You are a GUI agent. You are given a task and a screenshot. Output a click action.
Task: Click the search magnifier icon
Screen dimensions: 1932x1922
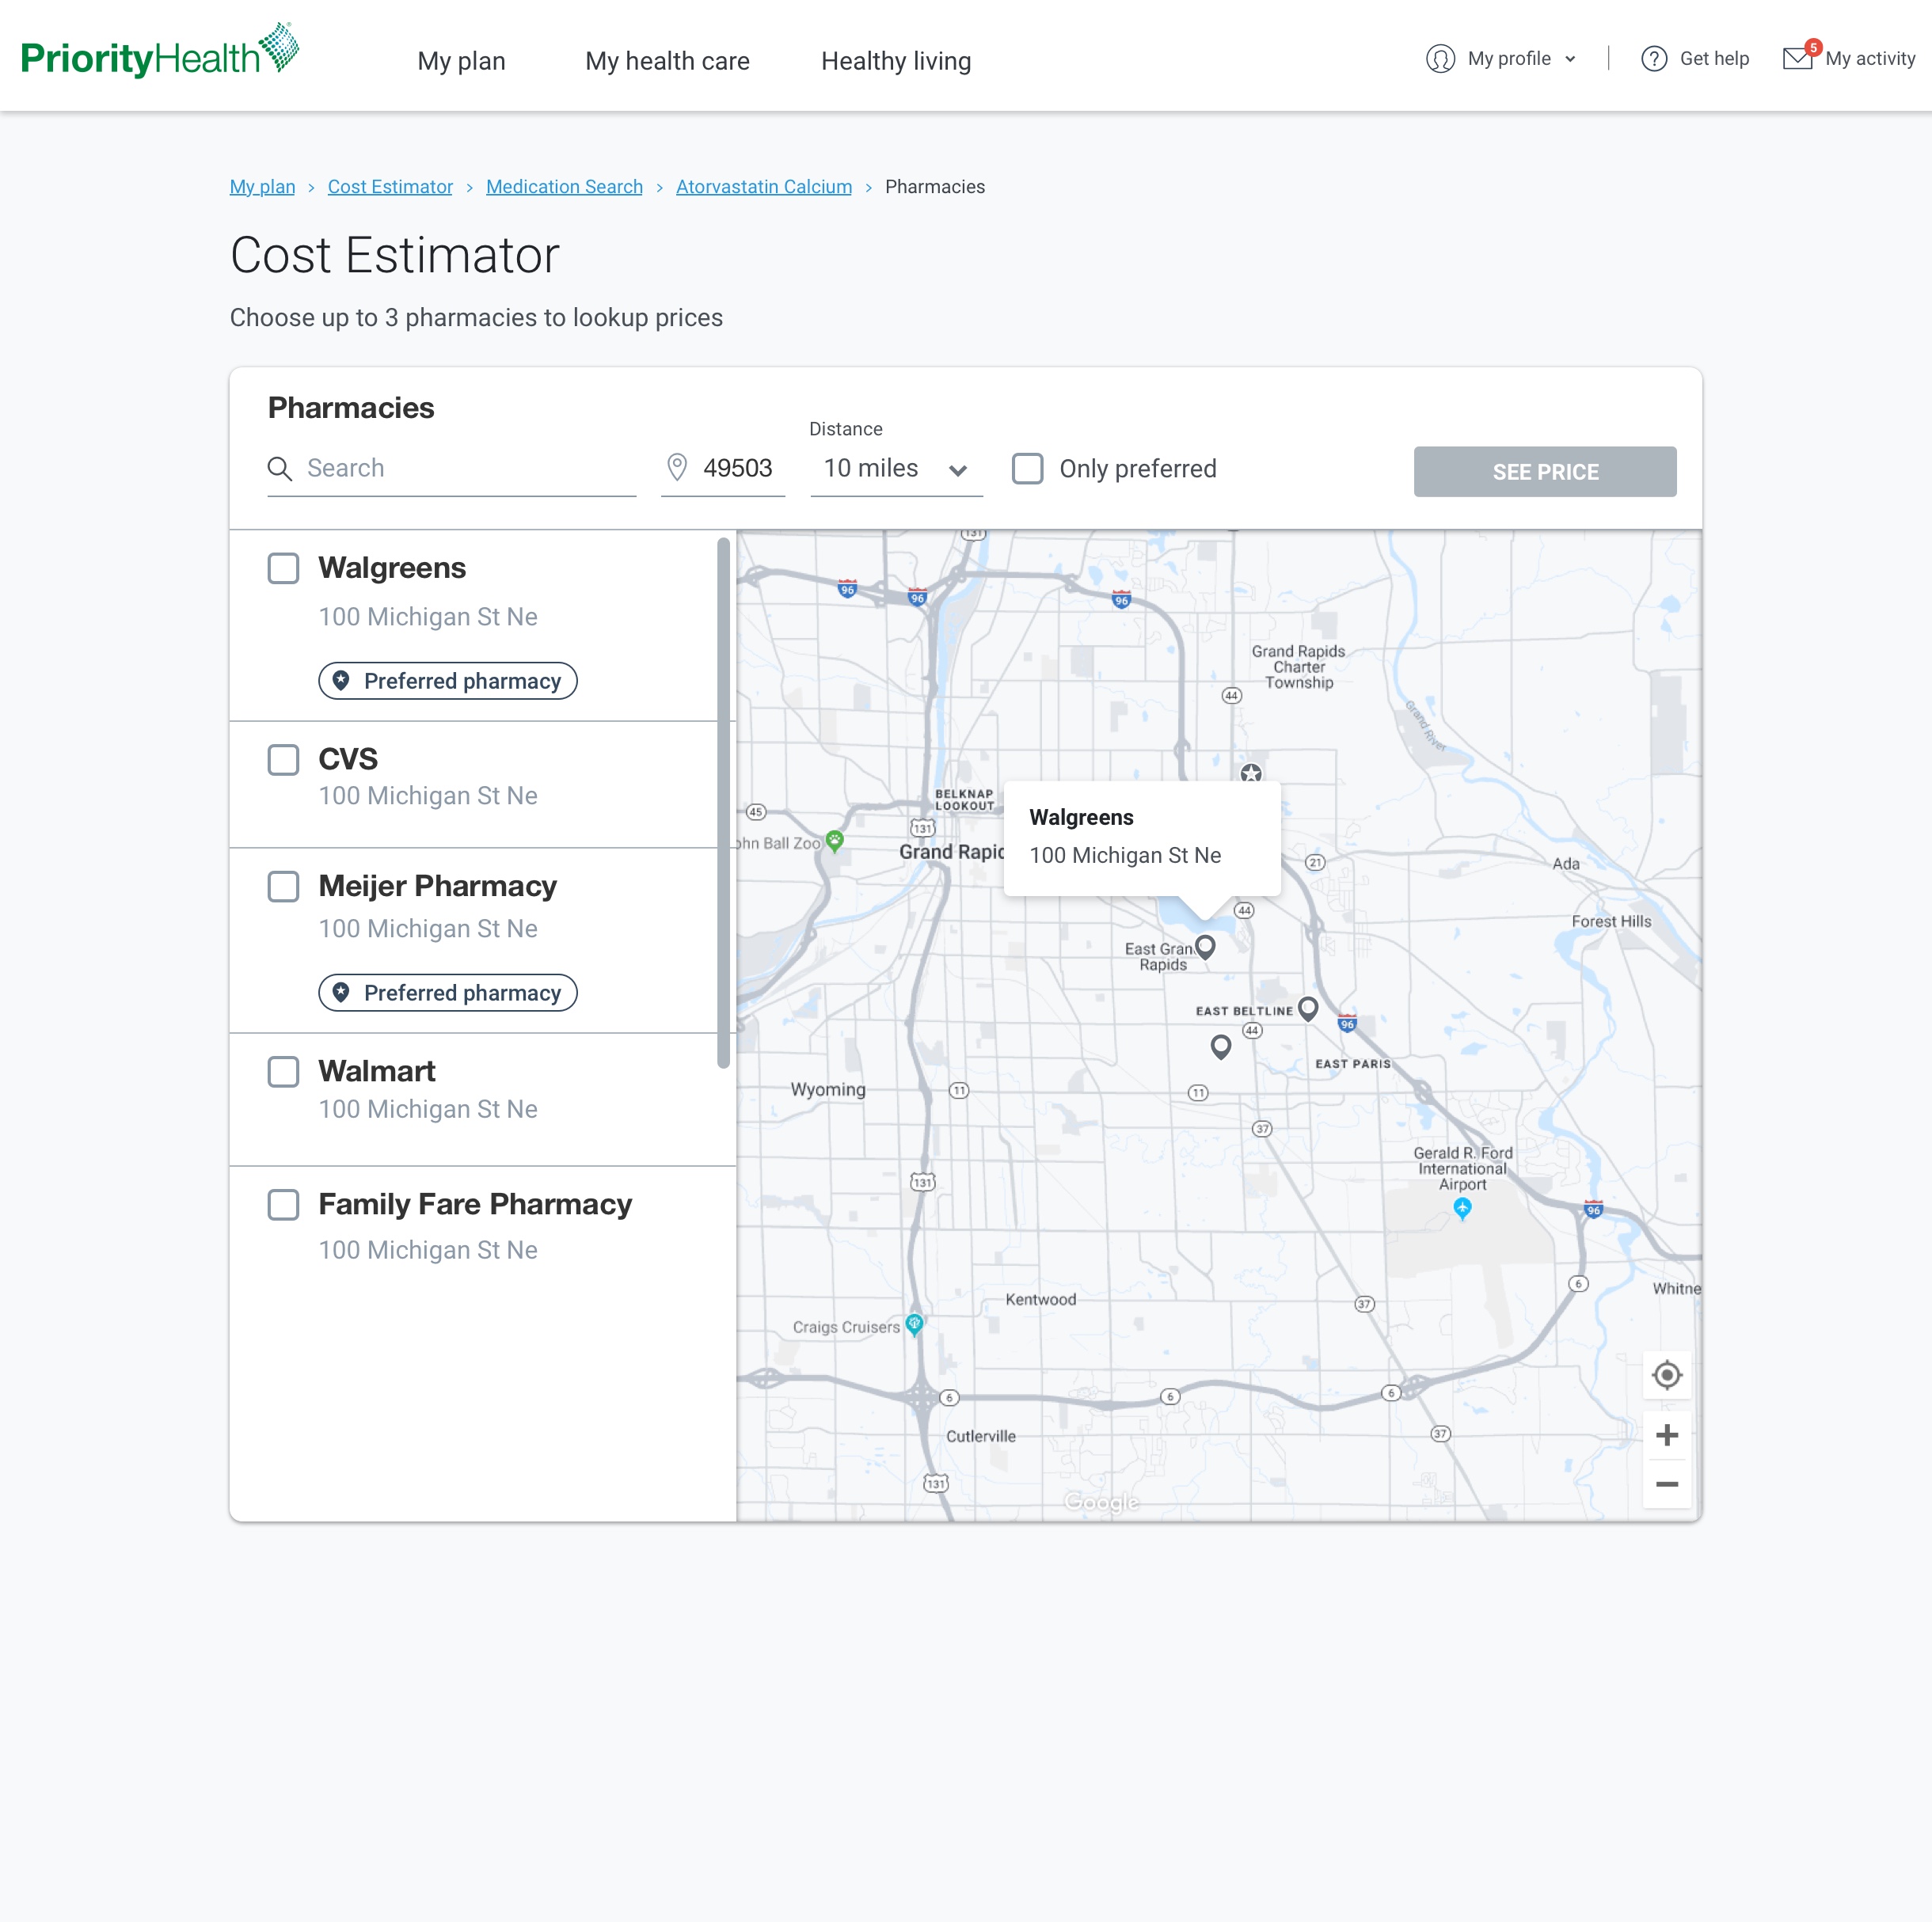279,469
